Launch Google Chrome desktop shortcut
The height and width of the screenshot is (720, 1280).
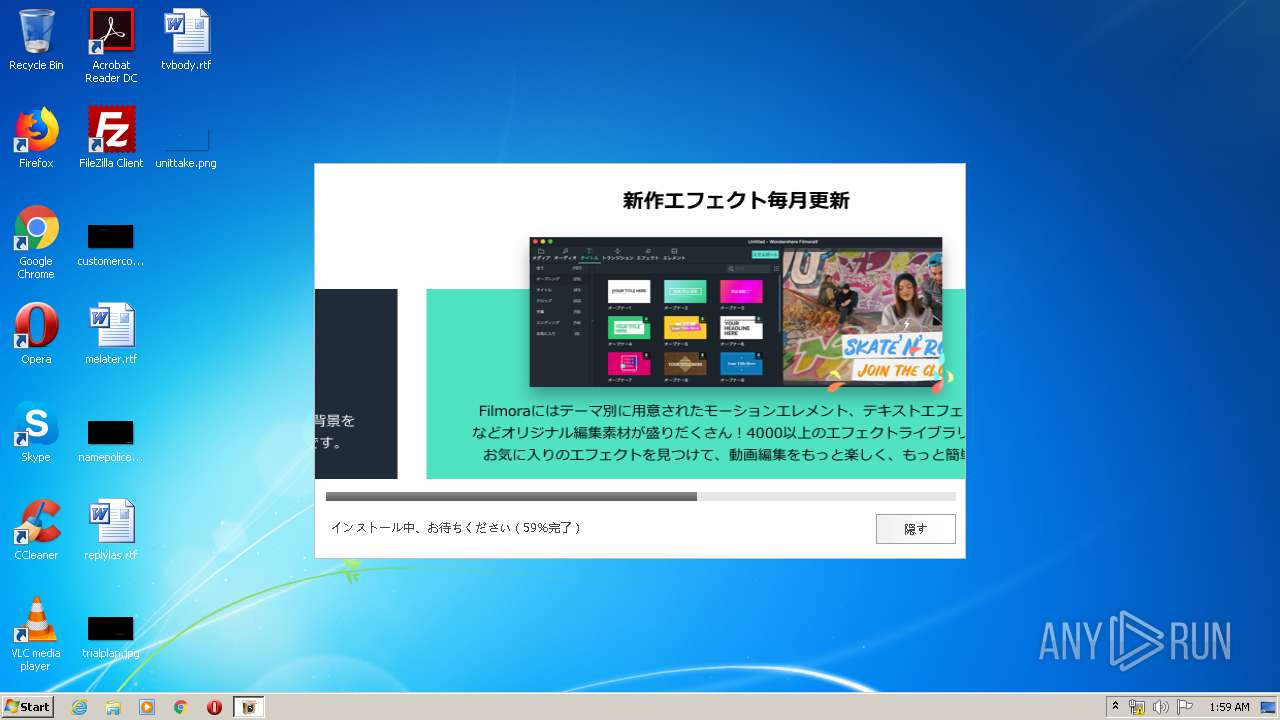point(36,242)
